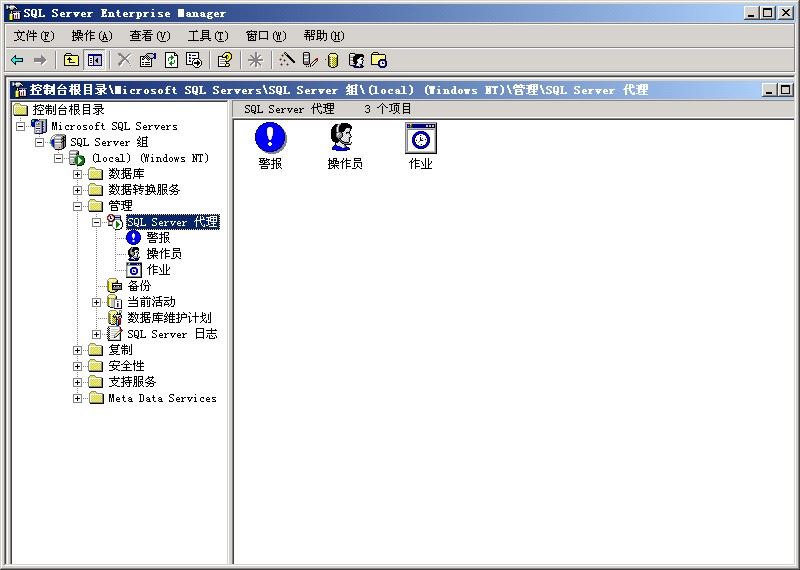The image size is (800, 570).
Task: Open the 文件(F) menu
Action: (x=34, y=36)
